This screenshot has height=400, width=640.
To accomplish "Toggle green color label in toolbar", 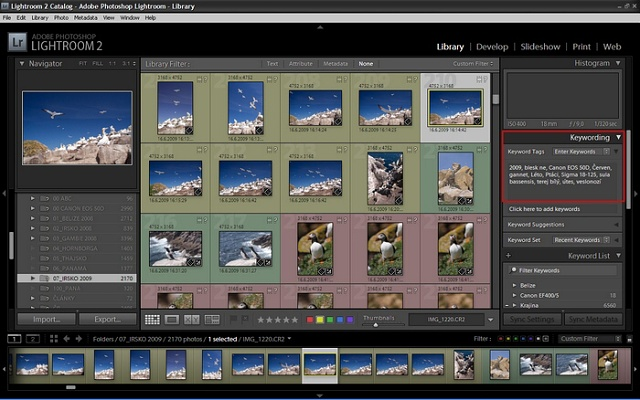I will point(330,320).
